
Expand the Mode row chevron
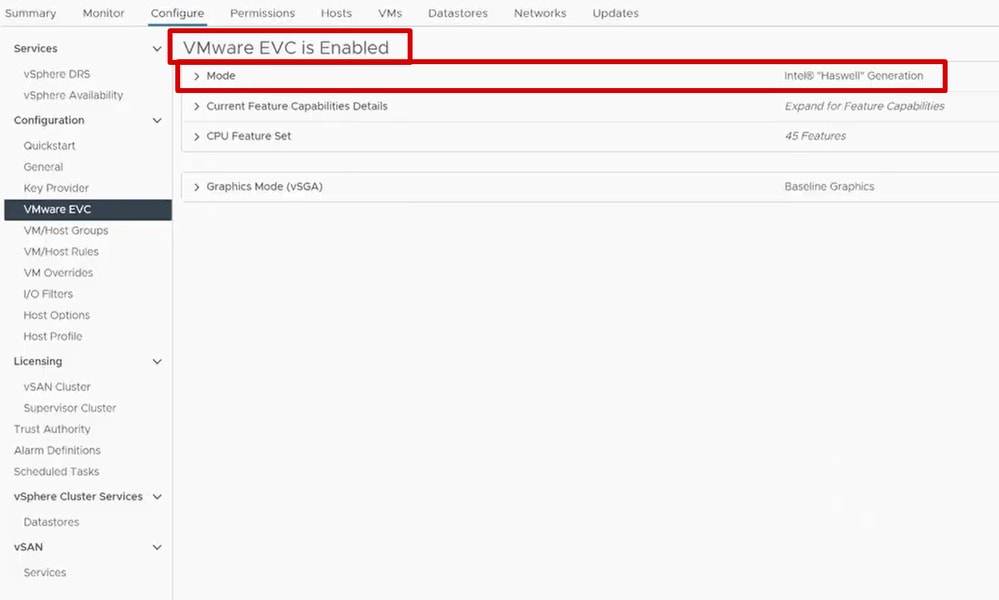tap(196, 76)
